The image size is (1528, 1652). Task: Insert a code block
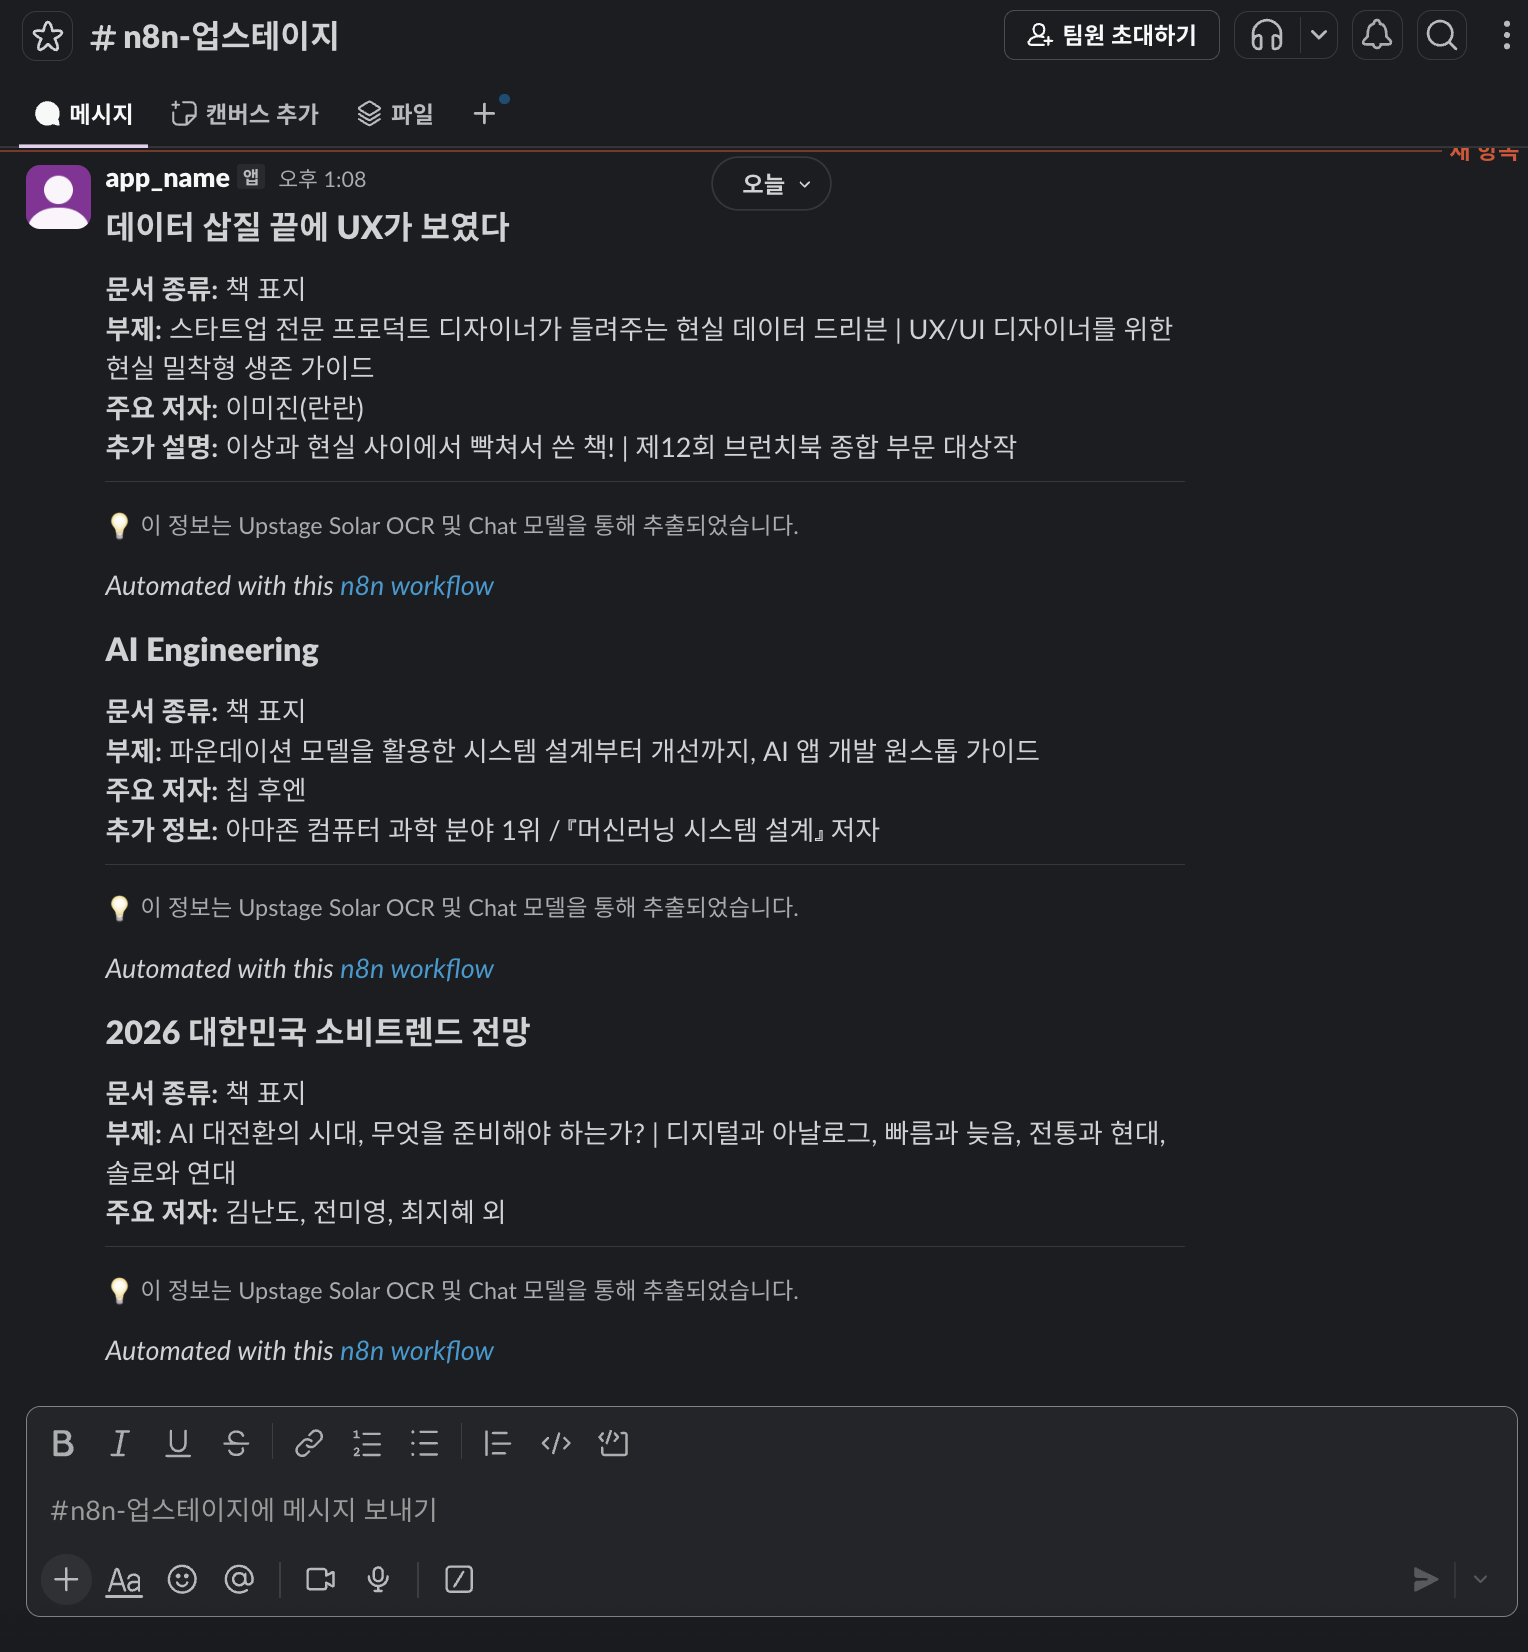613,1443
